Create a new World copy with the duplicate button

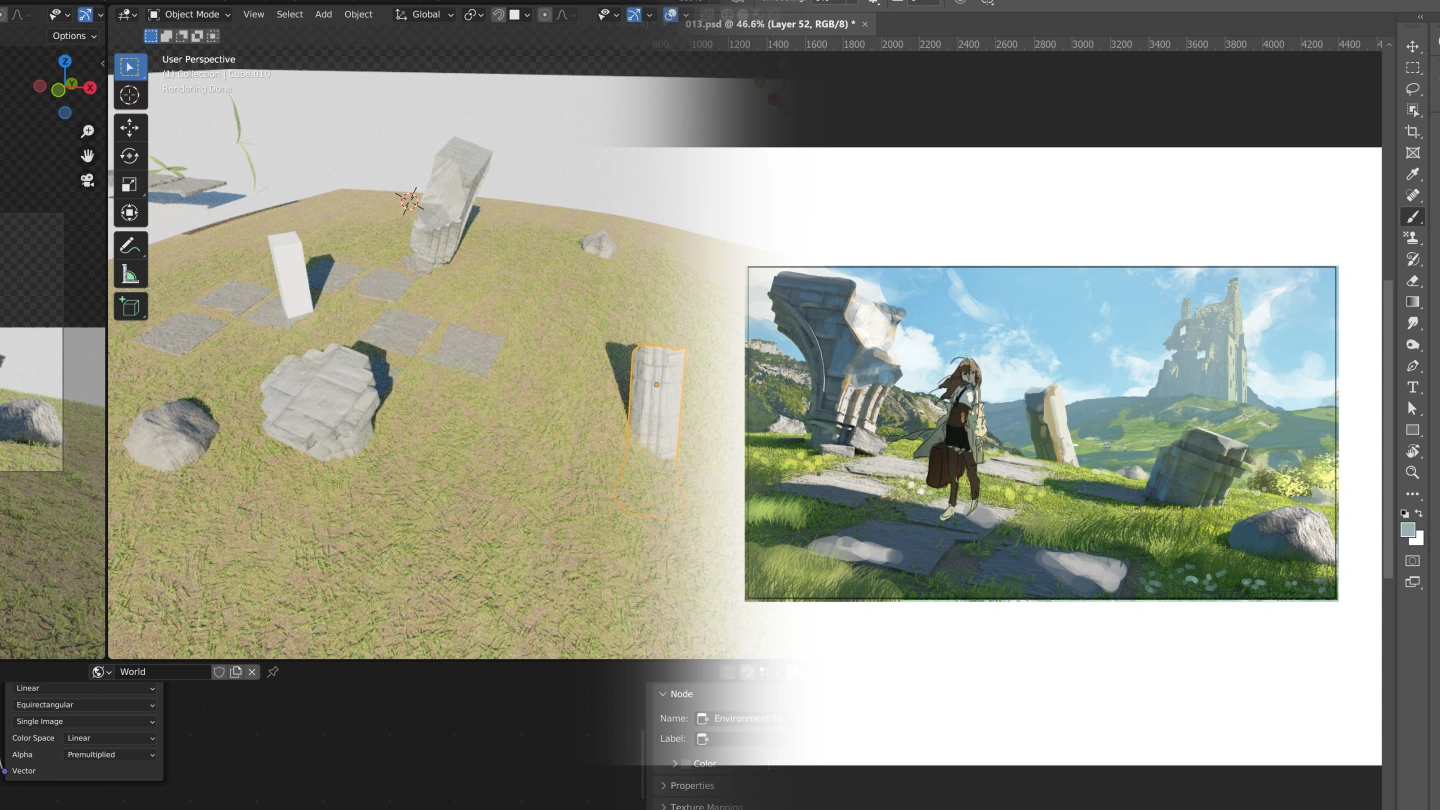click(x=236, y=671)
